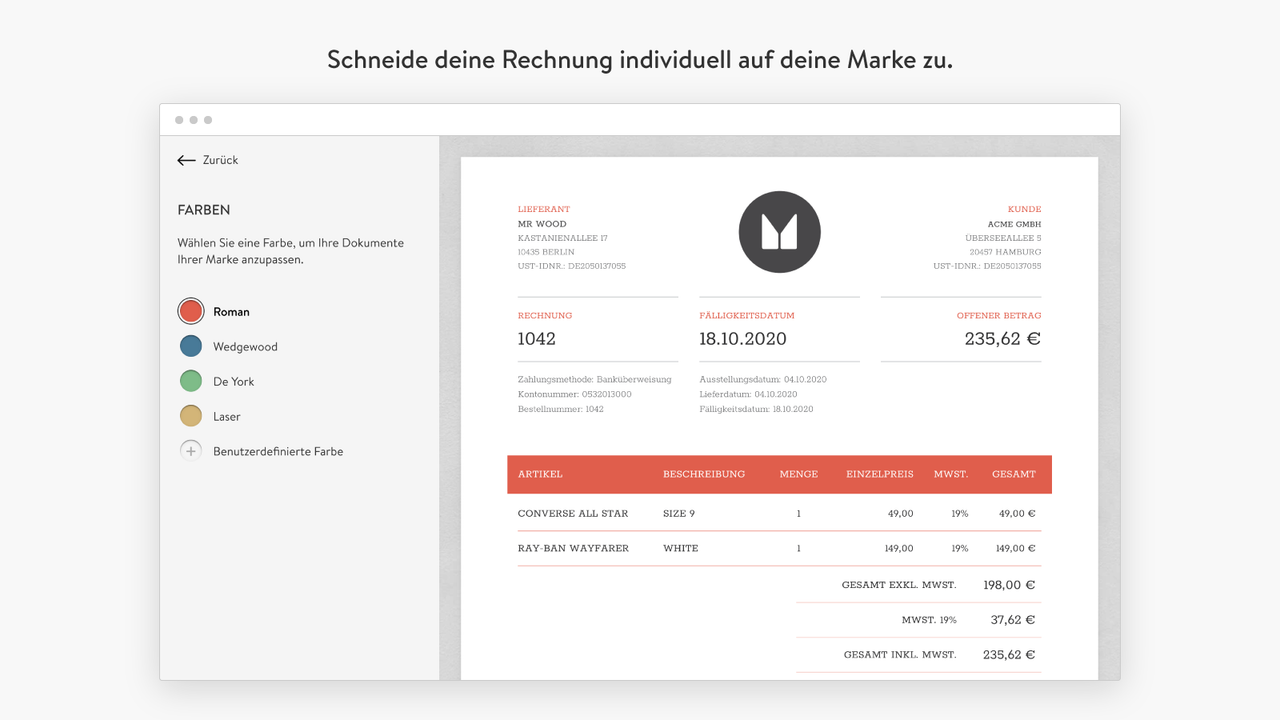Select the gold Laser color swatch
The image size is (1280, 720).
coord(191,416)
